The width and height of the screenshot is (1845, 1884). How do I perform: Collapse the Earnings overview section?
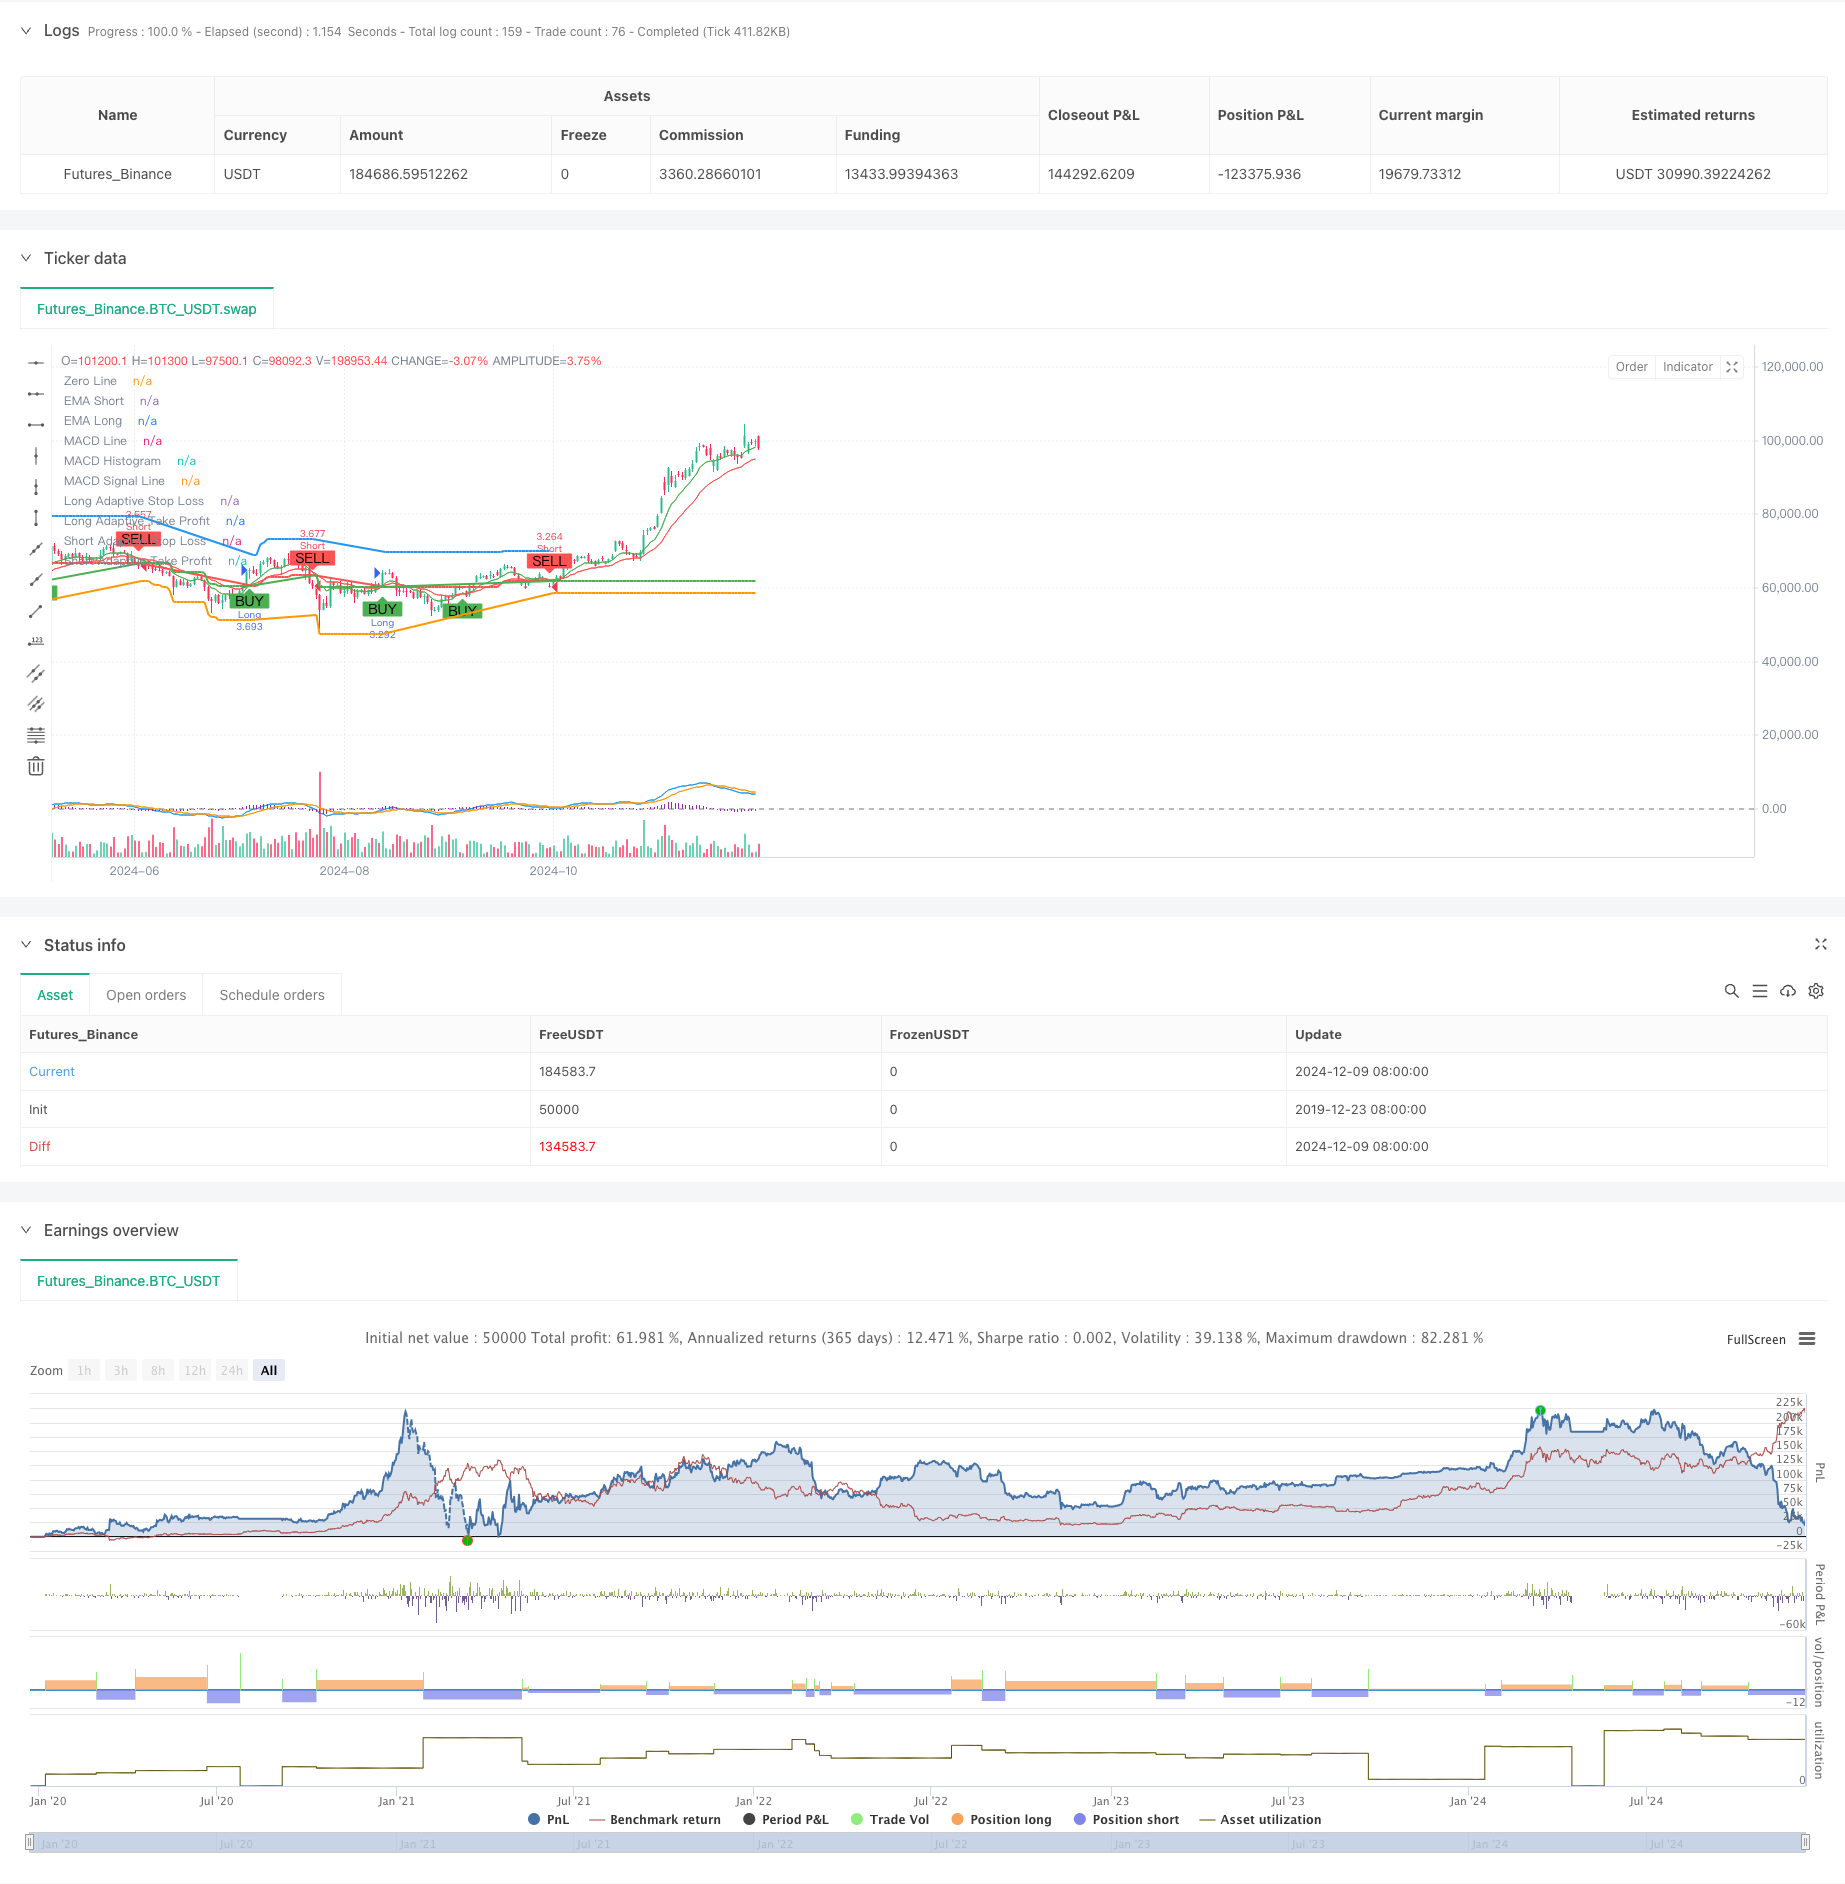pyautogui.click(x=26, y=1230)
